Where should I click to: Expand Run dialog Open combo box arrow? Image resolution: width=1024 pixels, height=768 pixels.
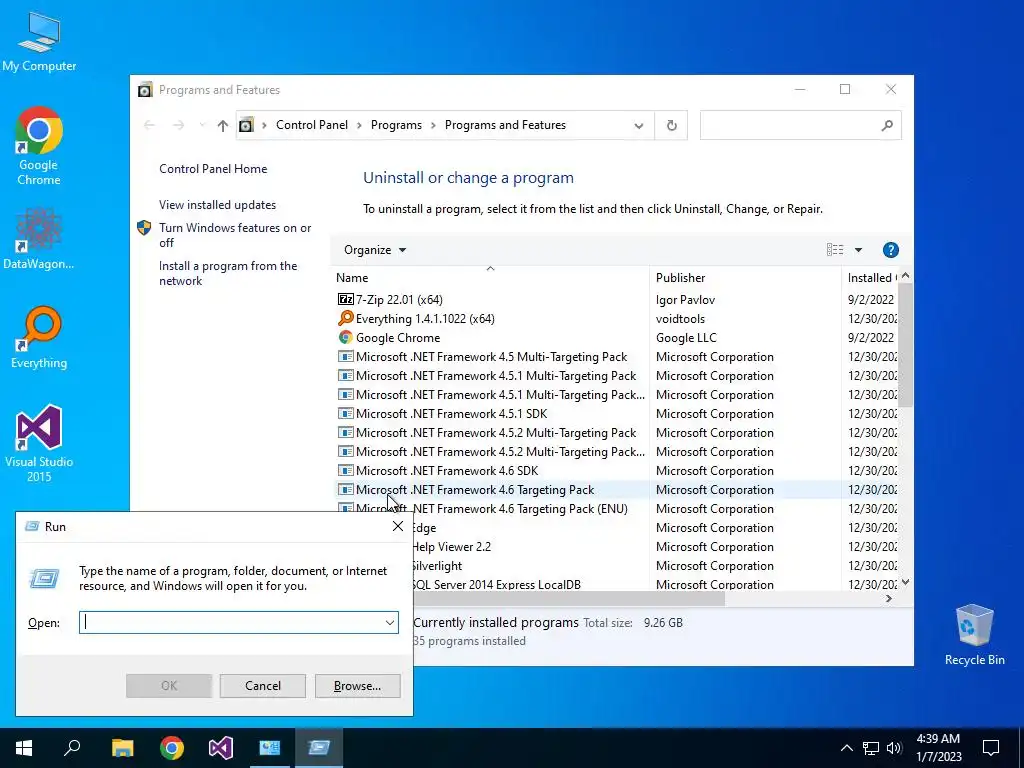pyautogui.click(x=390, y=622)
